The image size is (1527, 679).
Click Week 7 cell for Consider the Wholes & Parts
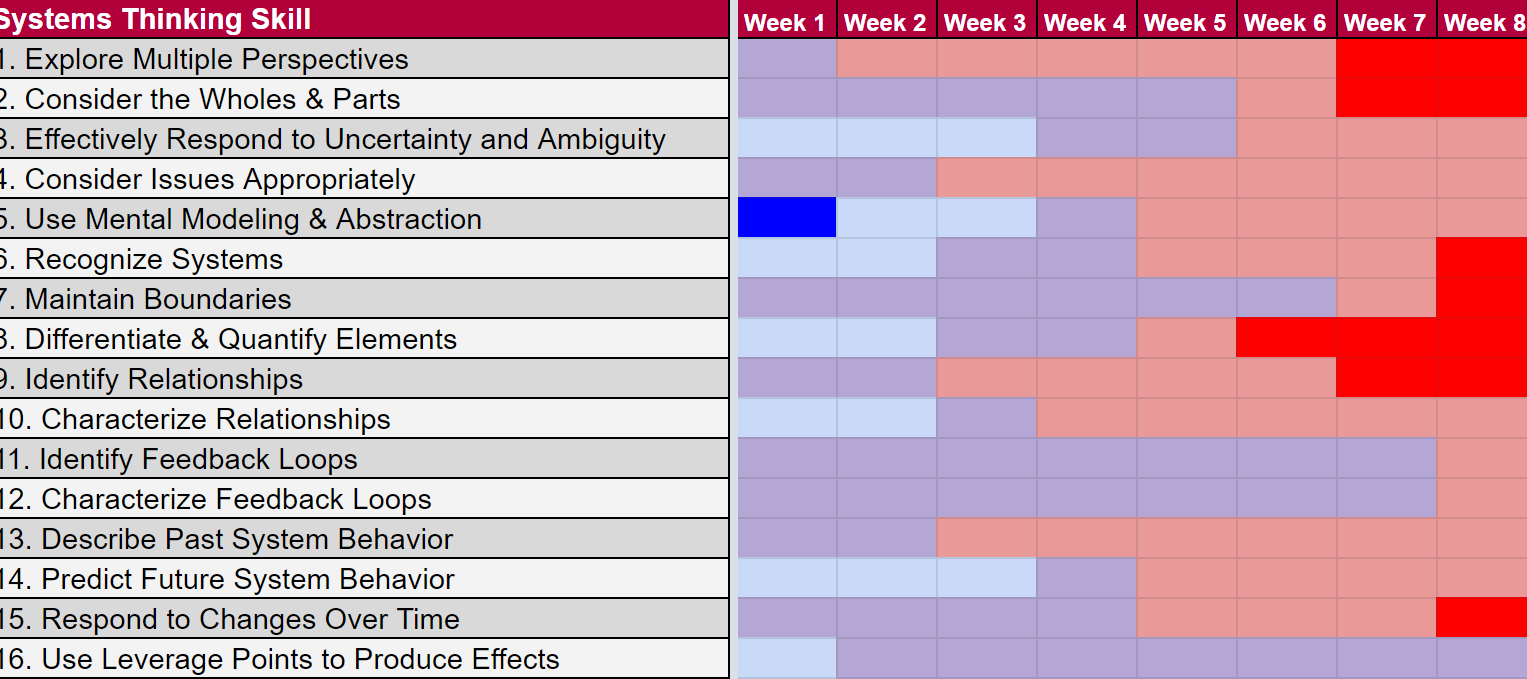[1386, 98]
